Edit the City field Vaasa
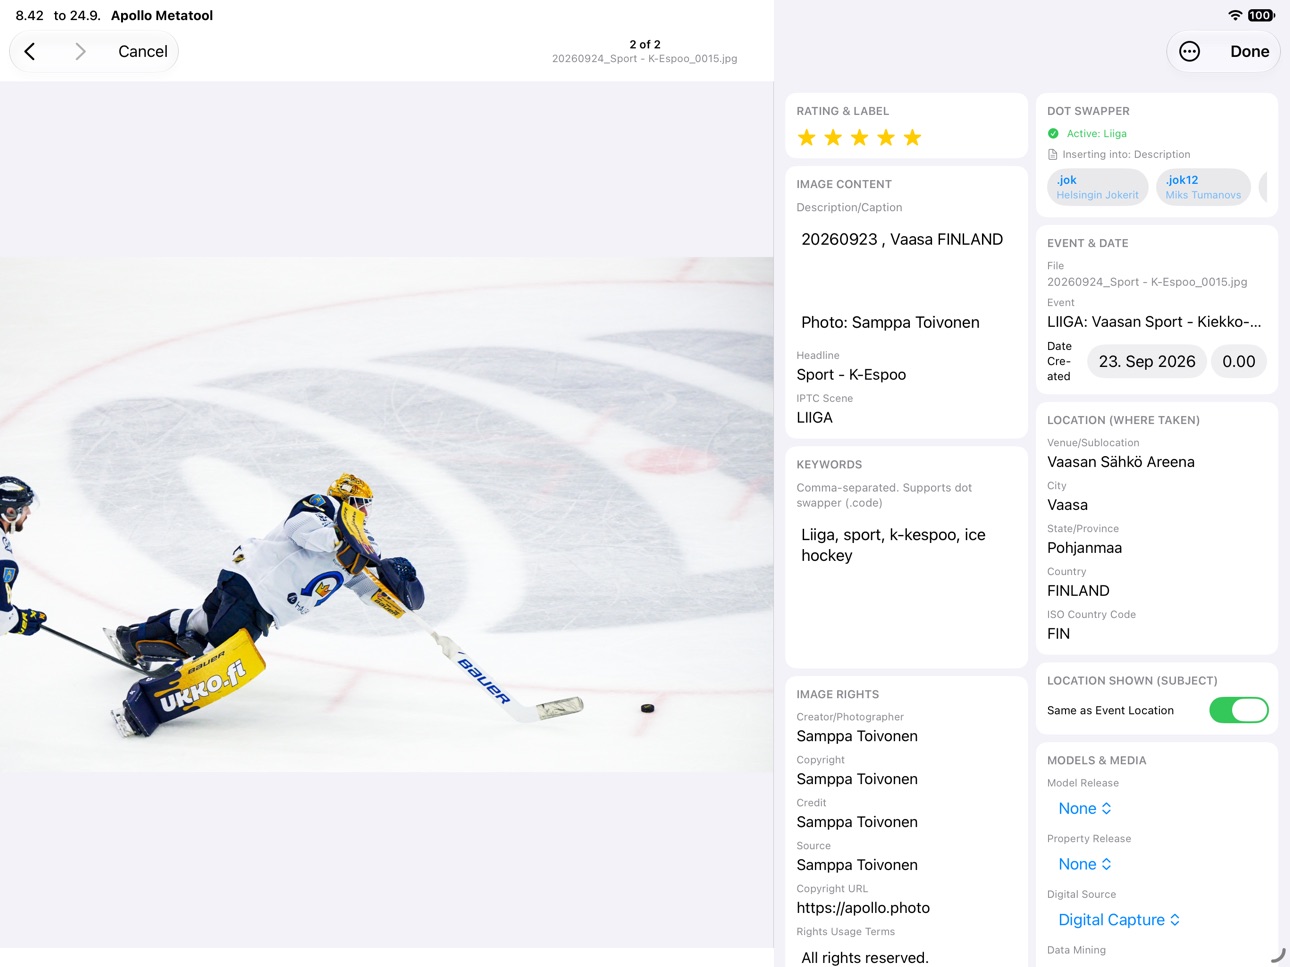The image size is (1290, 967). (1156, 505)
